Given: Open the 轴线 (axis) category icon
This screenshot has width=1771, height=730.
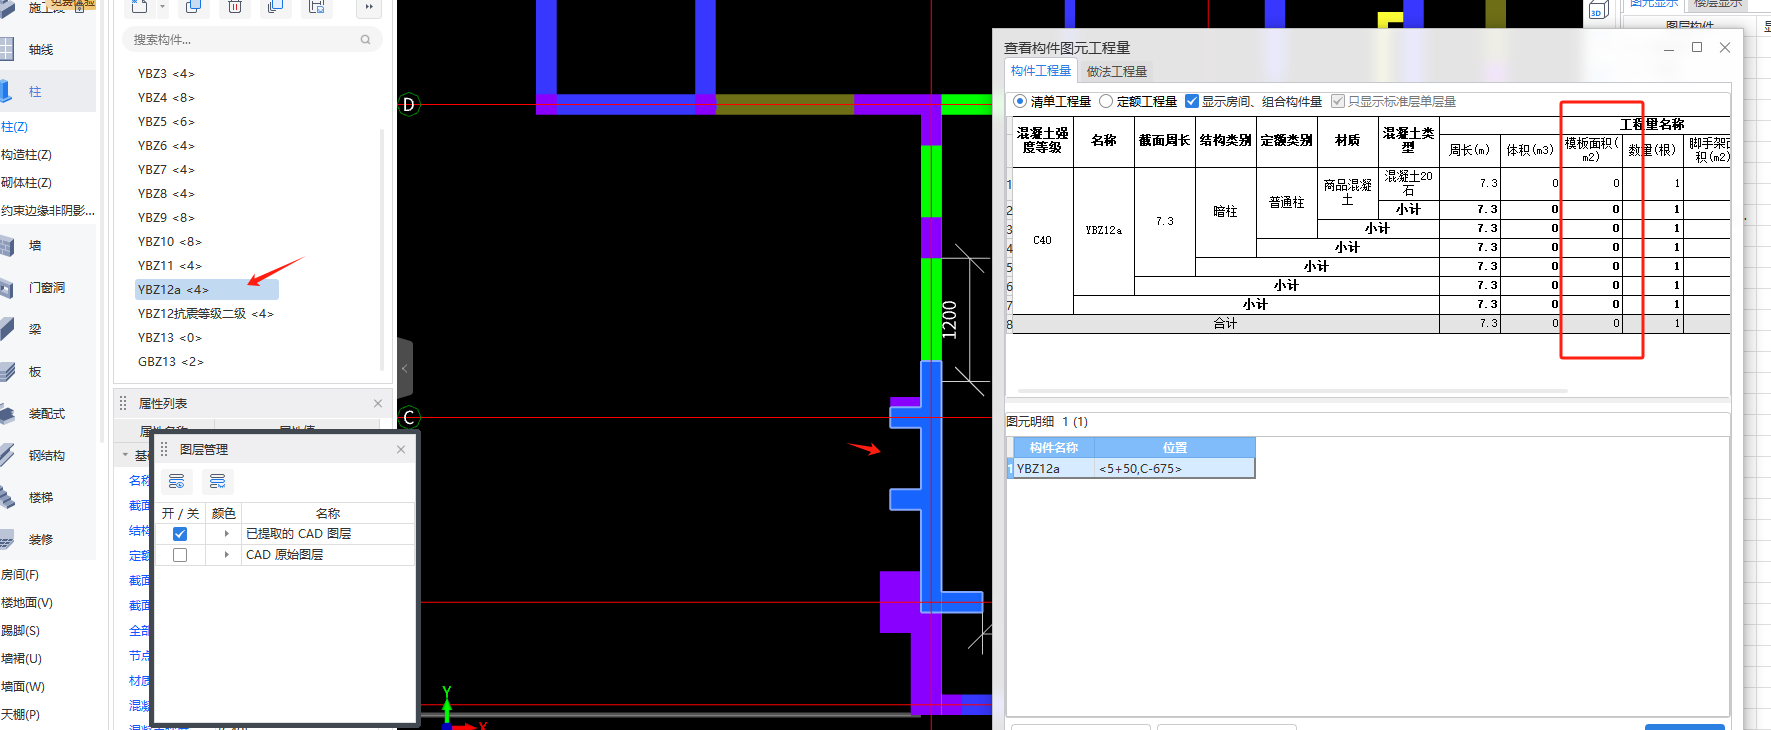Looking at the screenshot, I should click(x=8, y=49).
